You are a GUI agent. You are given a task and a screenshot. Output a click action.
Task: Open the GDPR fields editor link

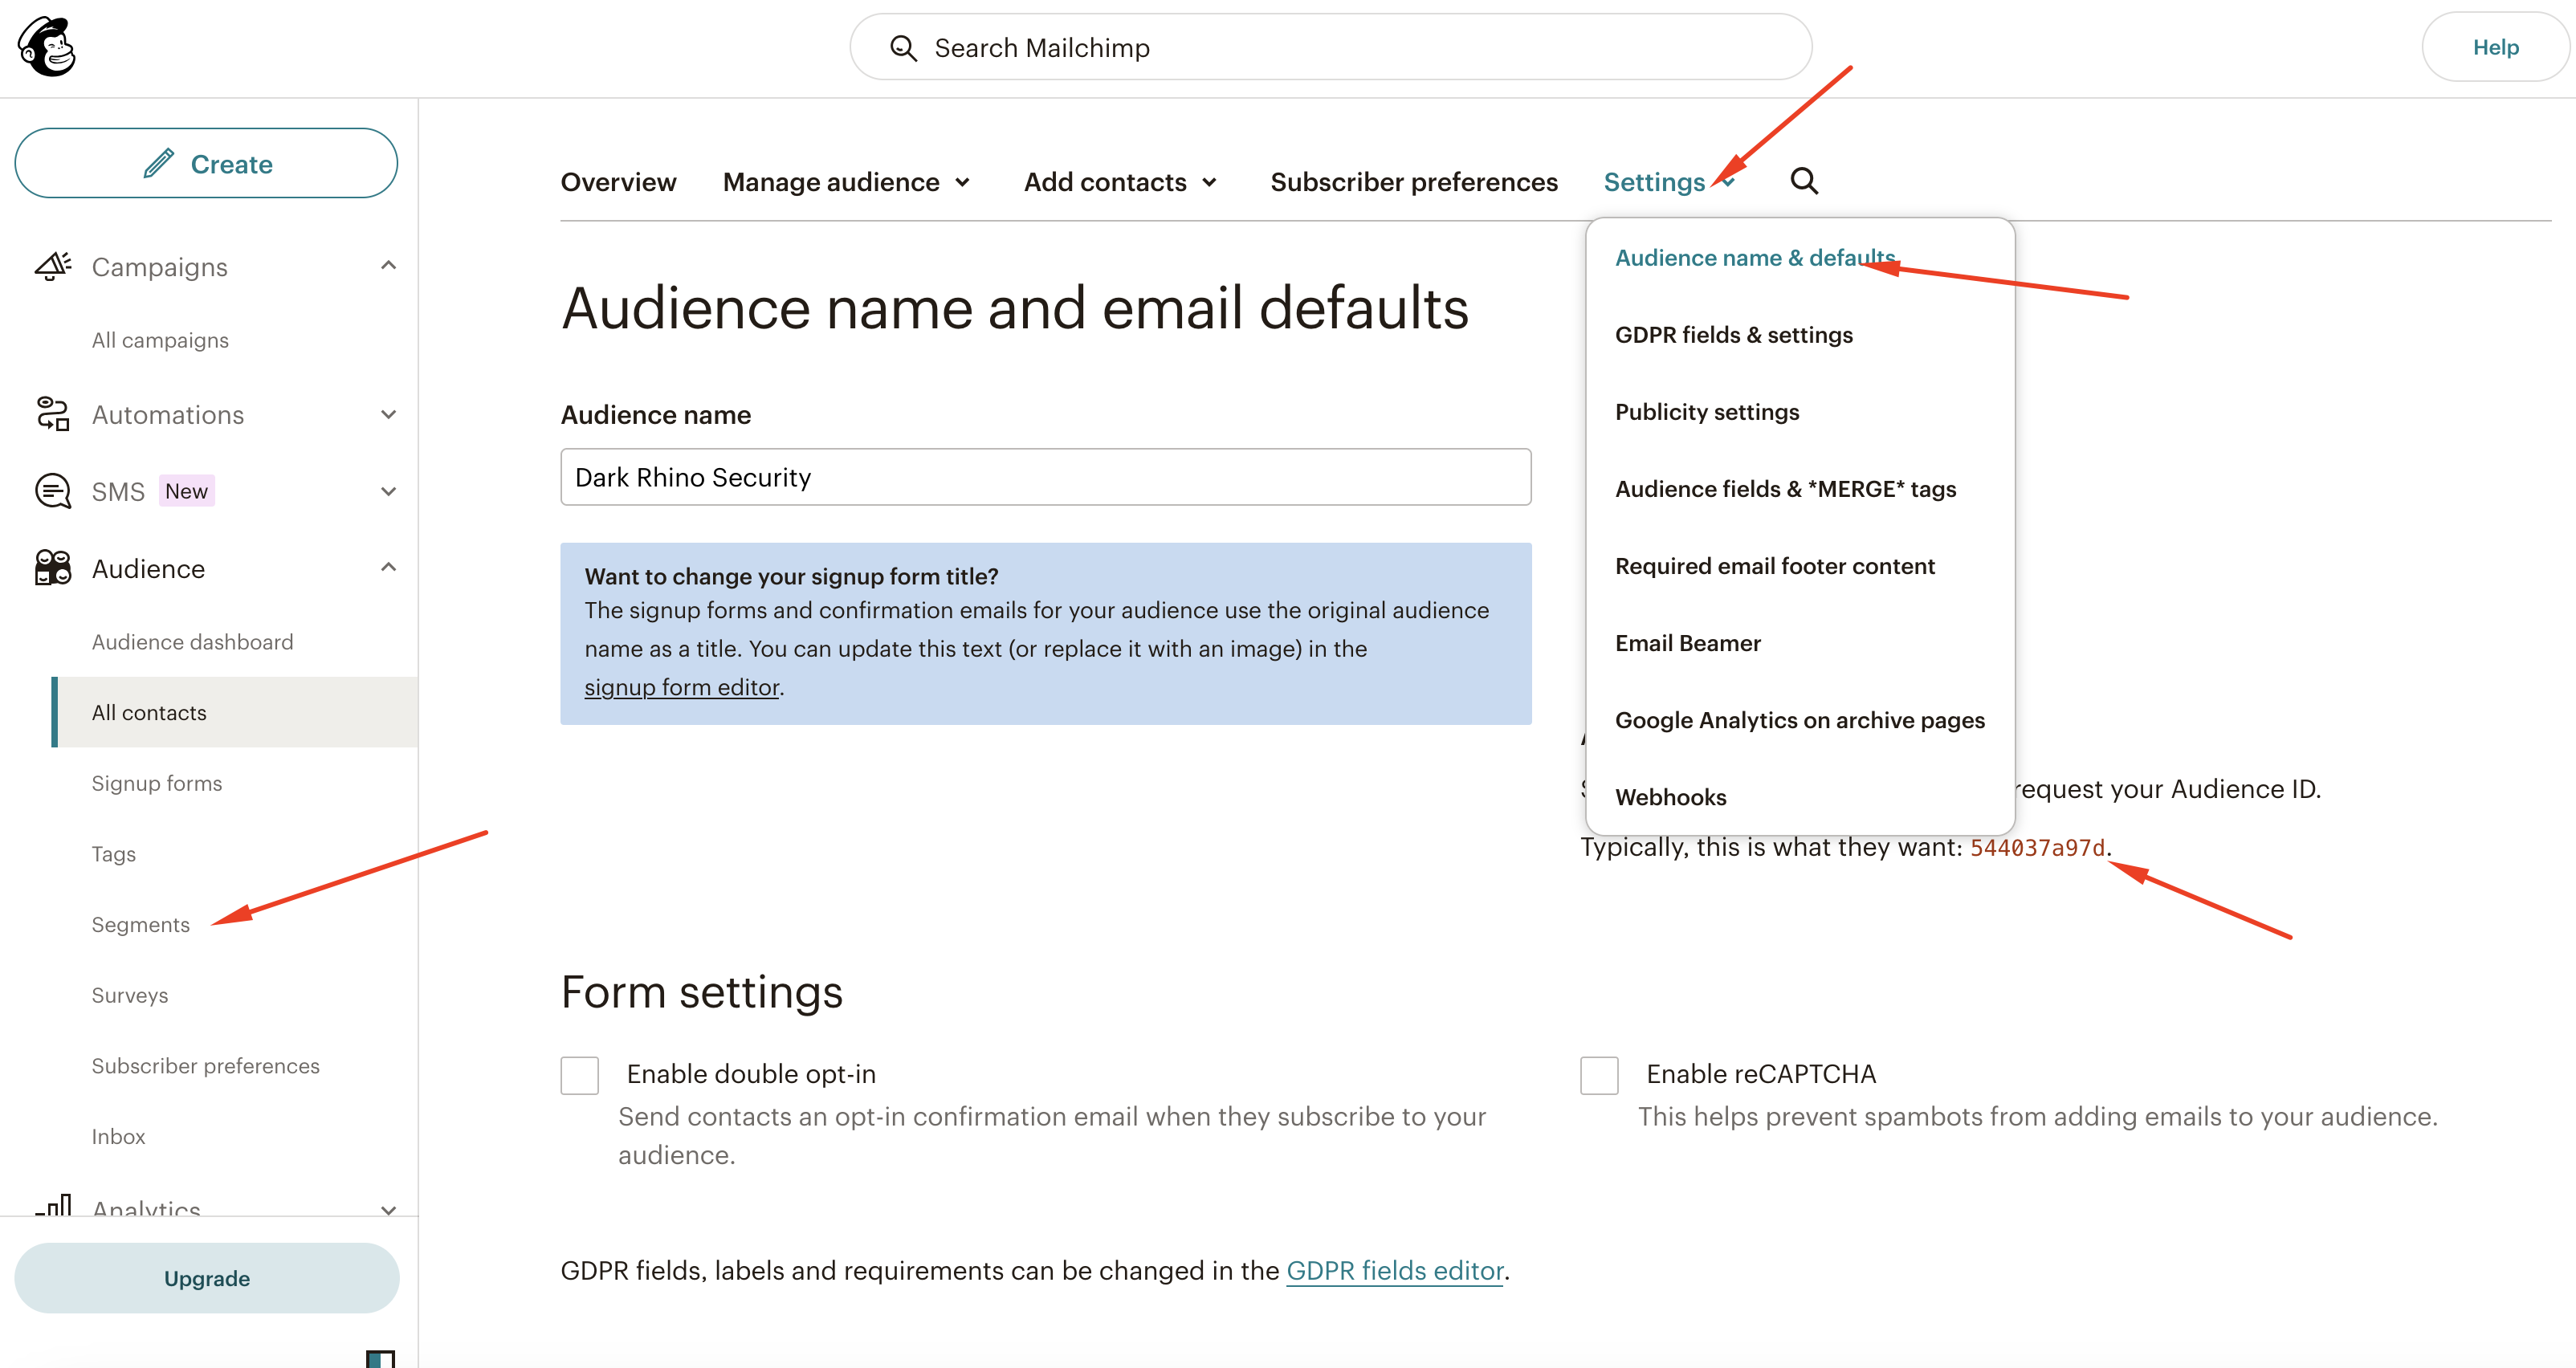click(x=1394, y=1270)
